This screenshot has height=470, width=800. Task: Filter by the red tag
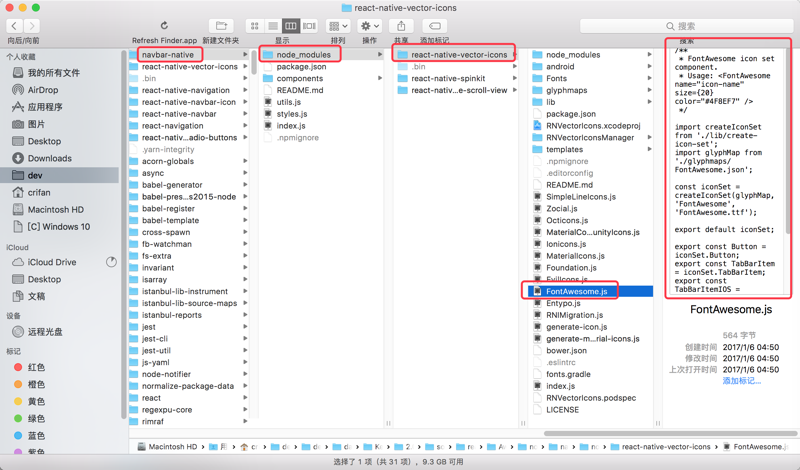[x=36, y=367]
